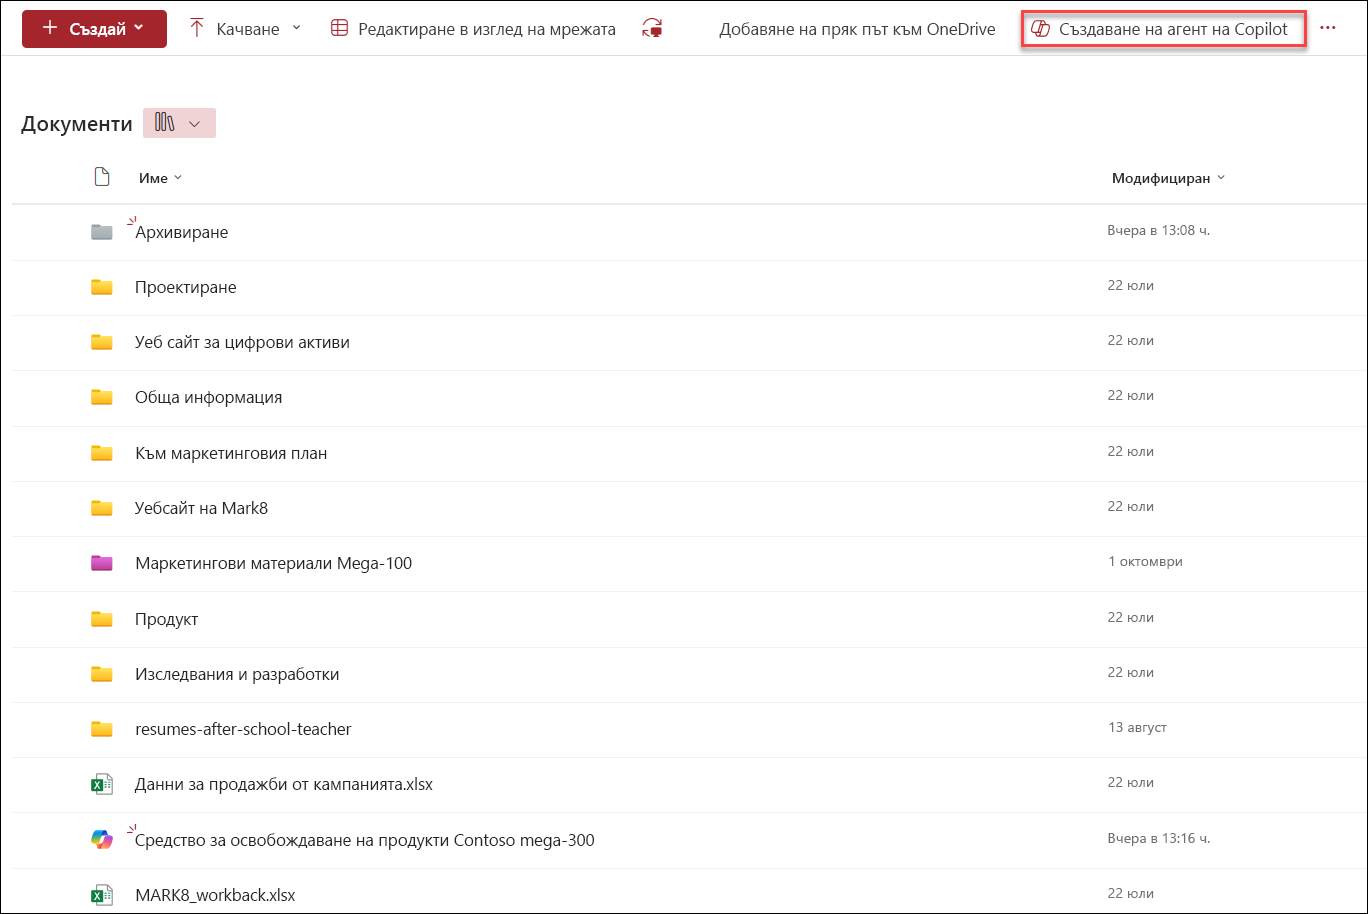The height and width of the screenshot is (914, 1368).
Task: Open the Архивиране folder
Action: (x=182, y=232)
